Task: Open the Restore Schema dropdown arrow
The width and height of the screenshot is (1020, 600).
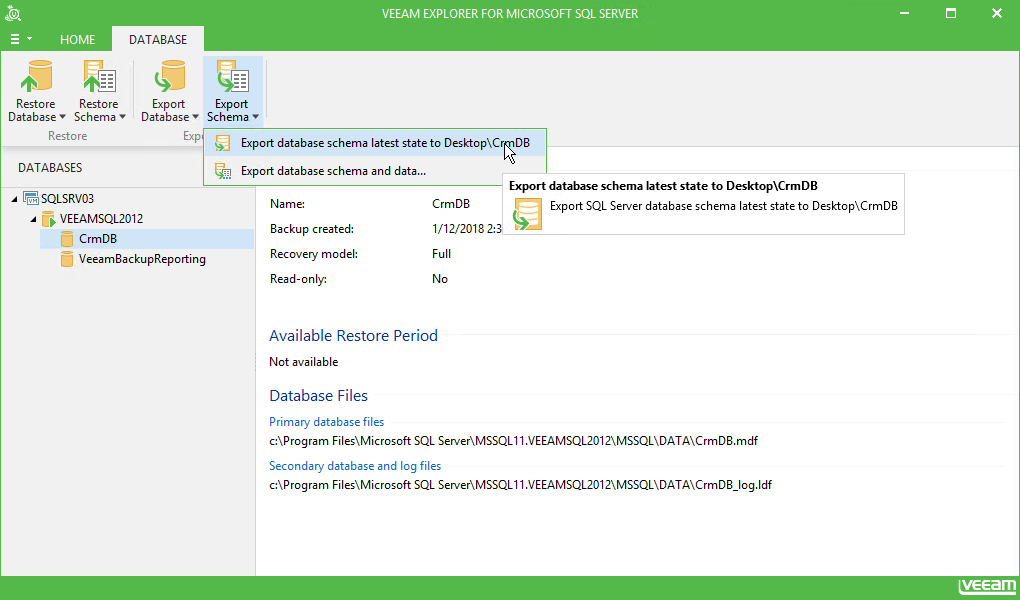Action: point(122,117)
